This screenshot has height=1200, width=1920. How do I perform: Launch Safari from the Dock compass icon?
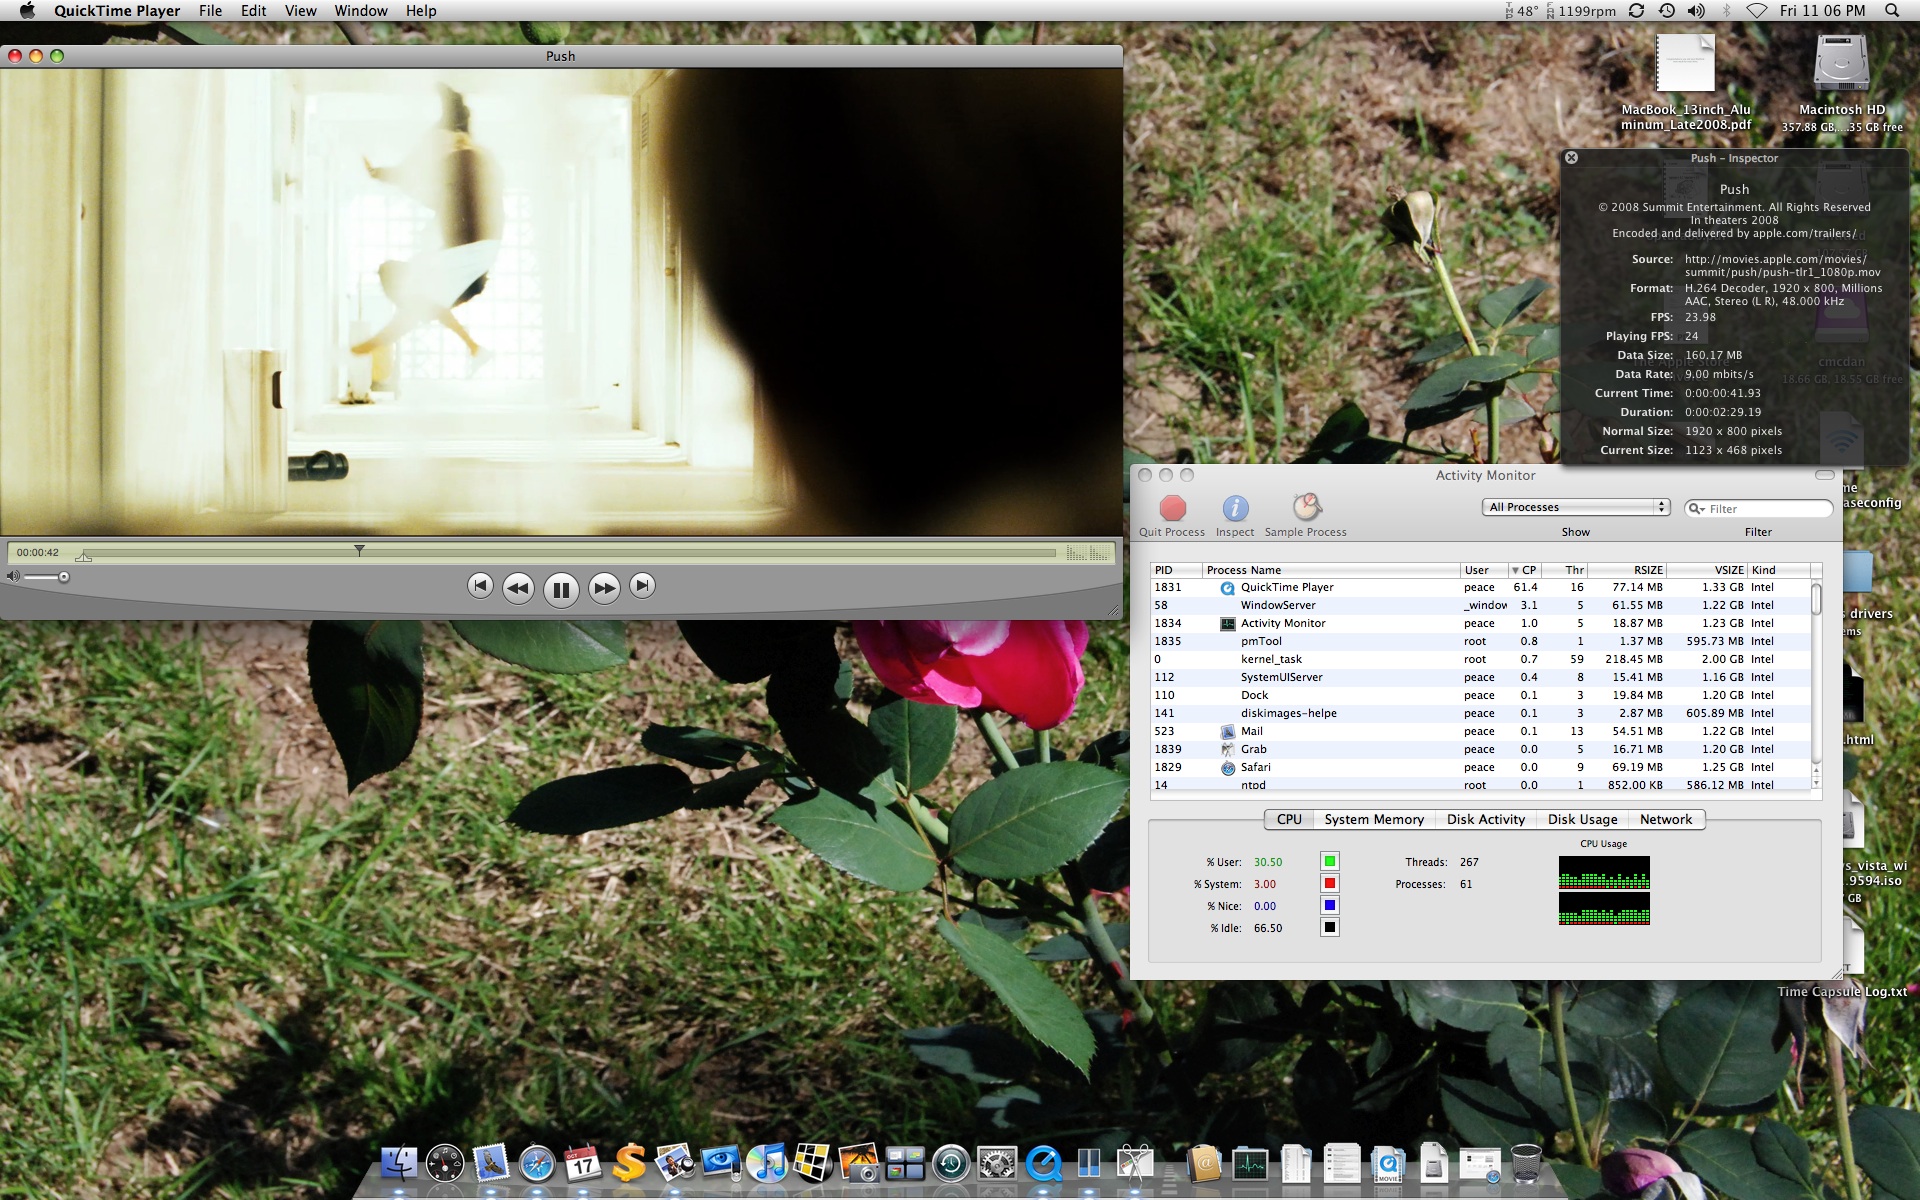[537, 1164]
